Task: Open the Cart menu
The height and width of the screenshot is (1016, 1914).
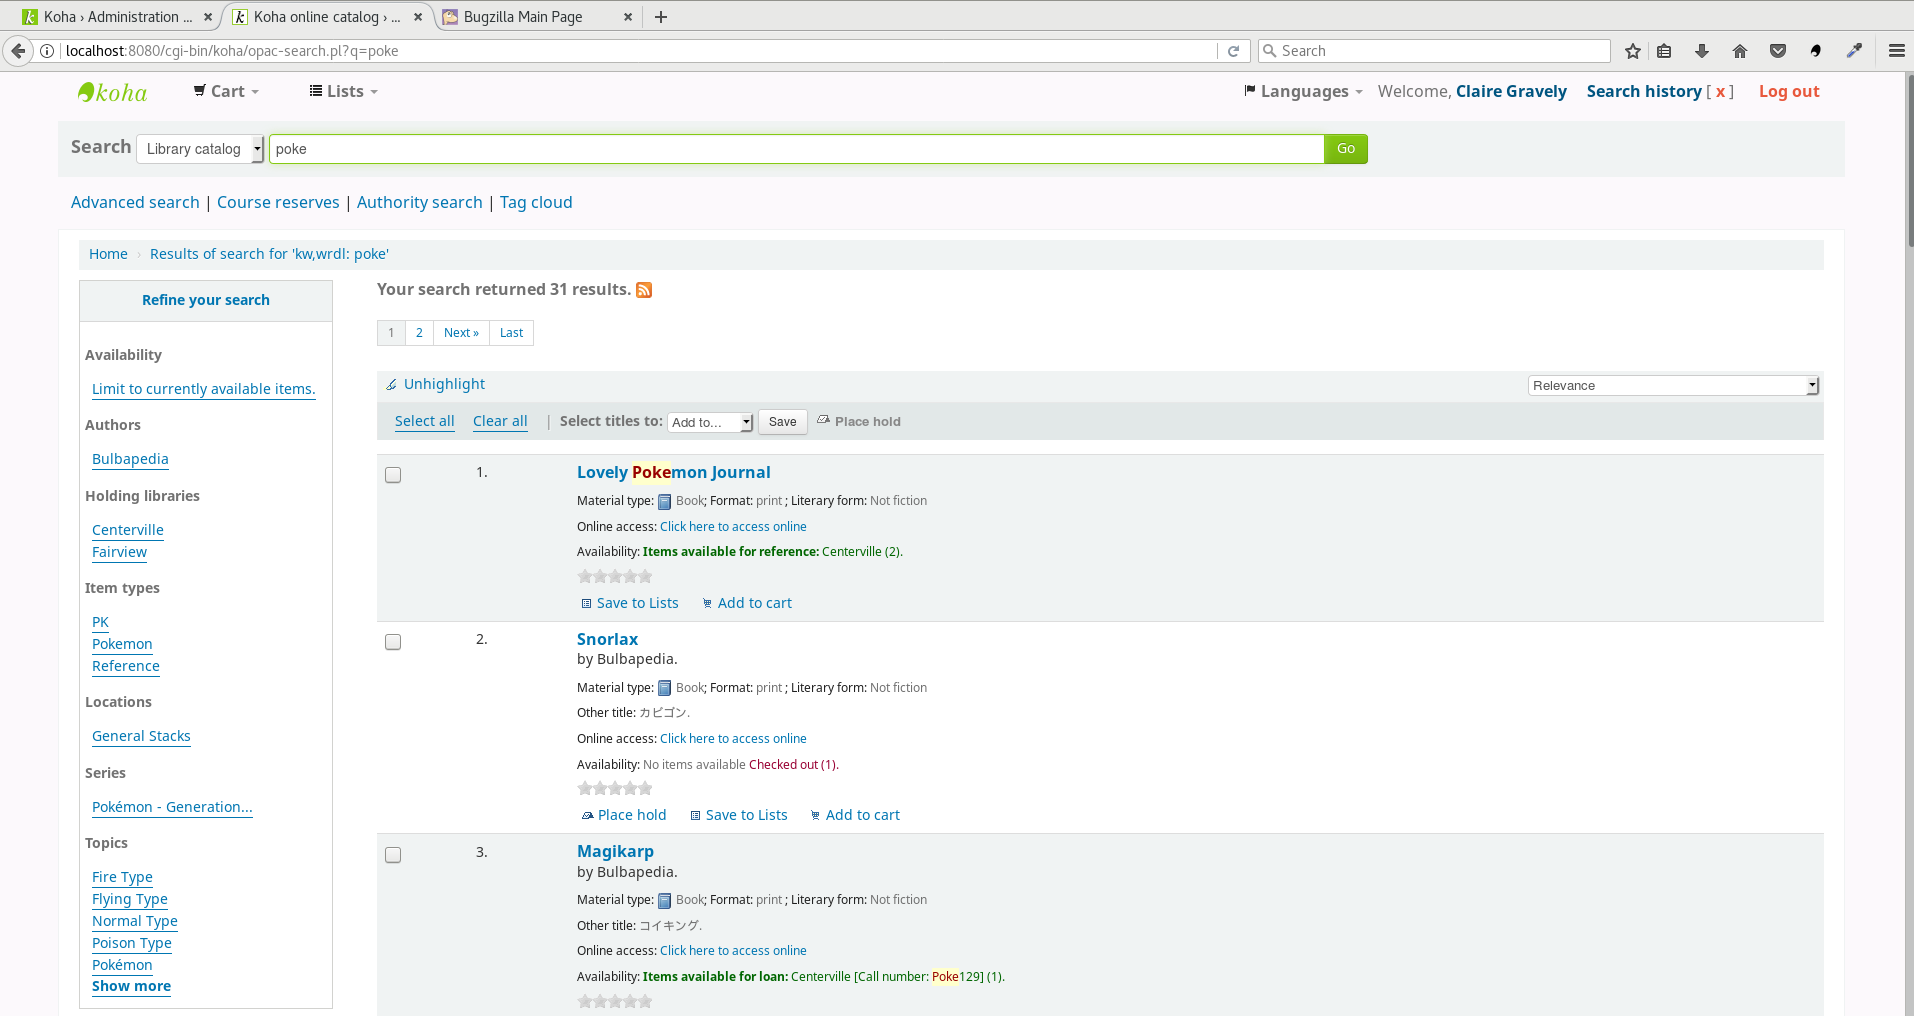Action: [x=227, y=92]
